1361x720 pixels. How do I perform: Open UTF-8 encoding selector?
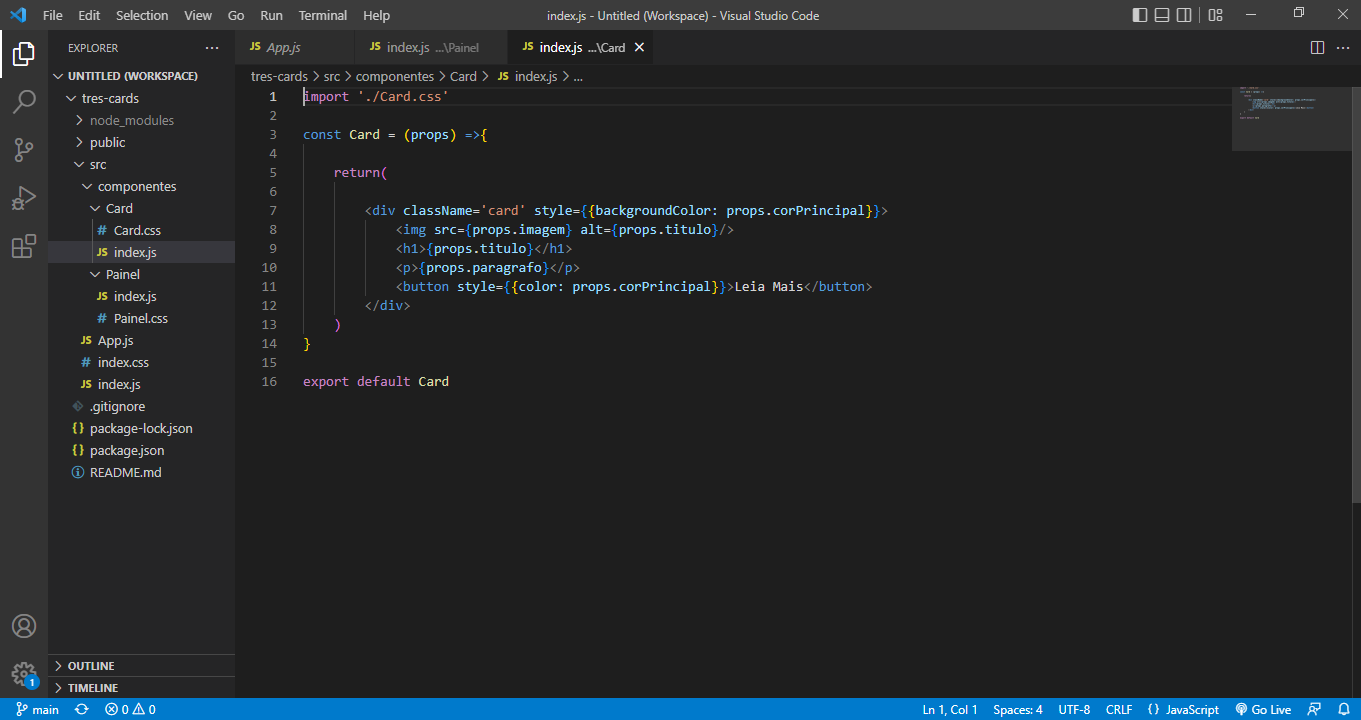coord(1074,708)
